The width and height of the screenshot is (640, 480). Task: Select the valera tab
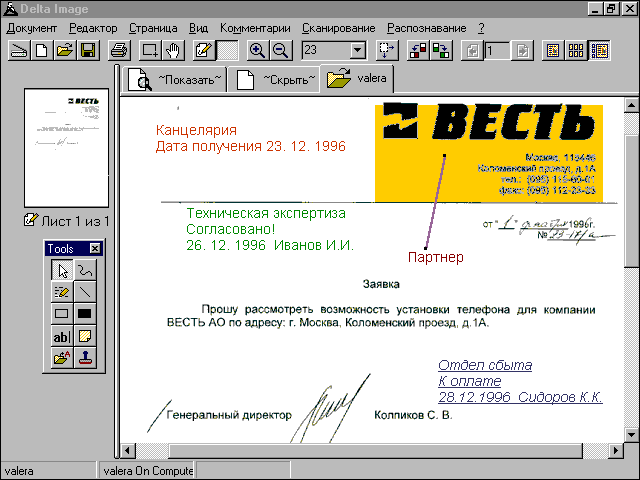click(357, 79)
